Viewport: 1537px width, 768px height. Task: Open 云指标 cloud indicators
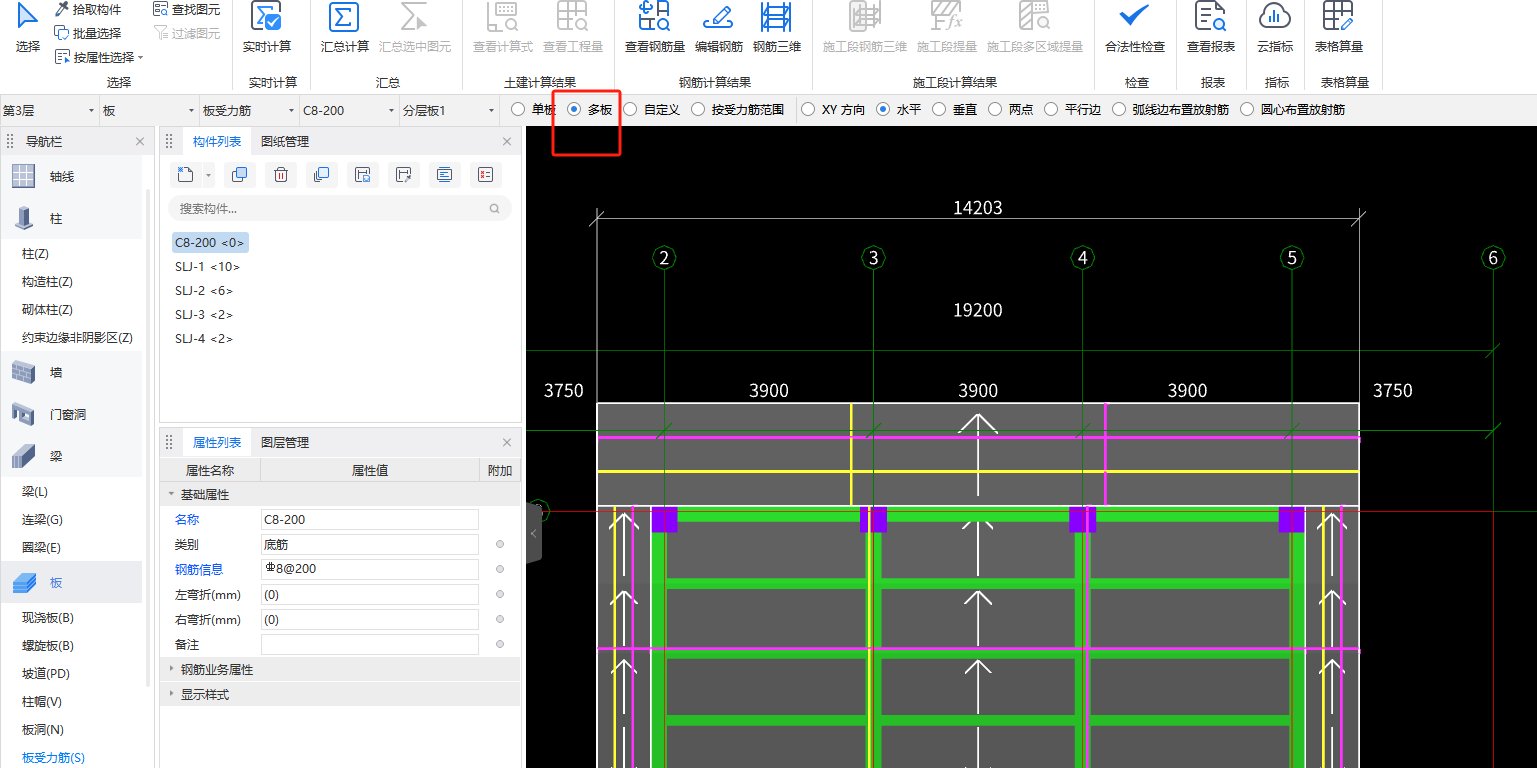click(1275, 28)
